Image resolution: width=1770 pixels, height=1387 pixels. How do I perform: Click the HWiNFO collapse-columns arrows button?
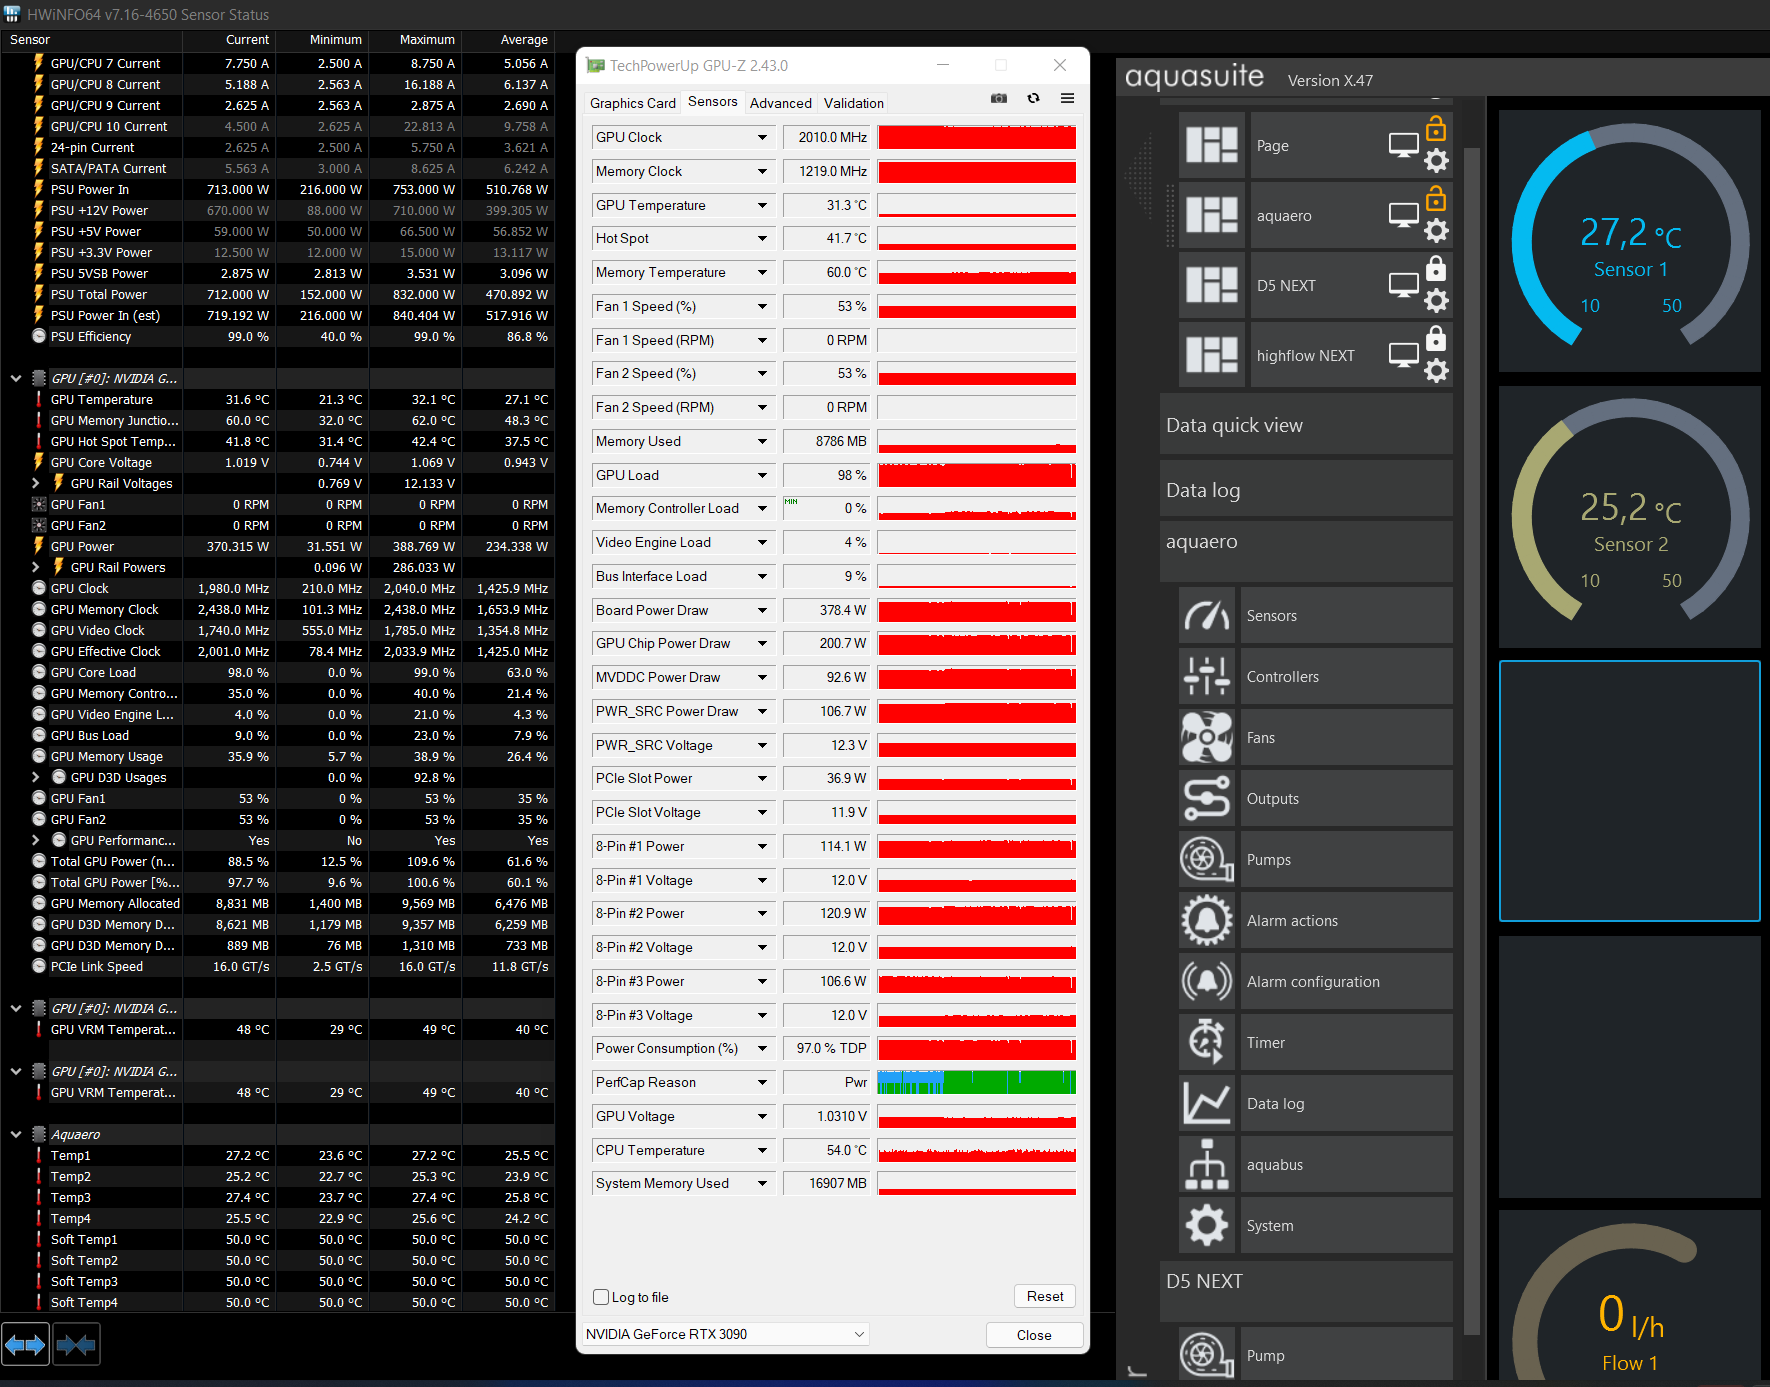pyautogui.click(x=76, y=1345)
